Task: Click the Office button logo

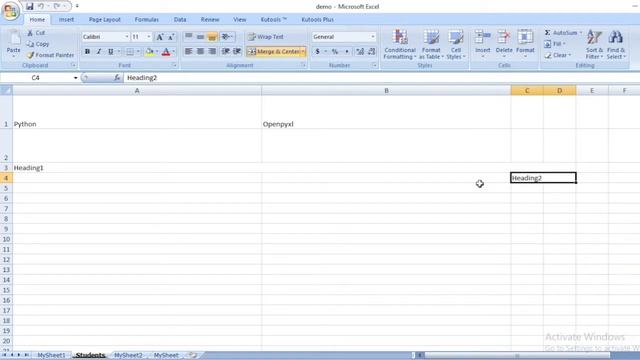Action: [11, 10]
